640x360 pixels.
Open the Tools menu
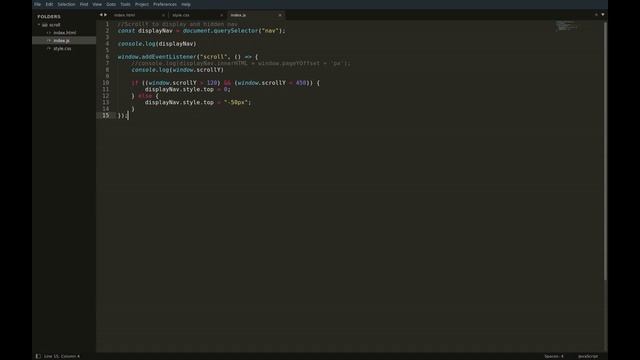125,4
